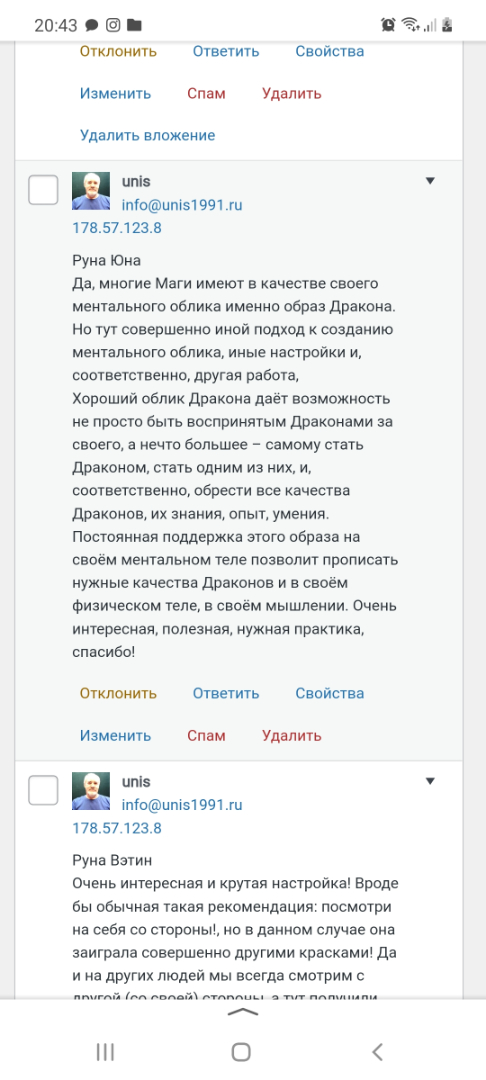
Task: Check the box for Руна Вэтин comment
Action: tap(43, 790)
